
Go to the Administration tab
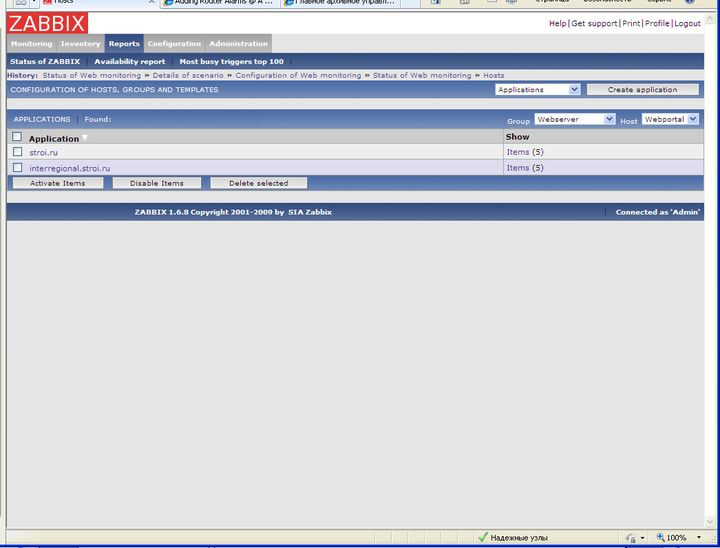pos(238,44)
